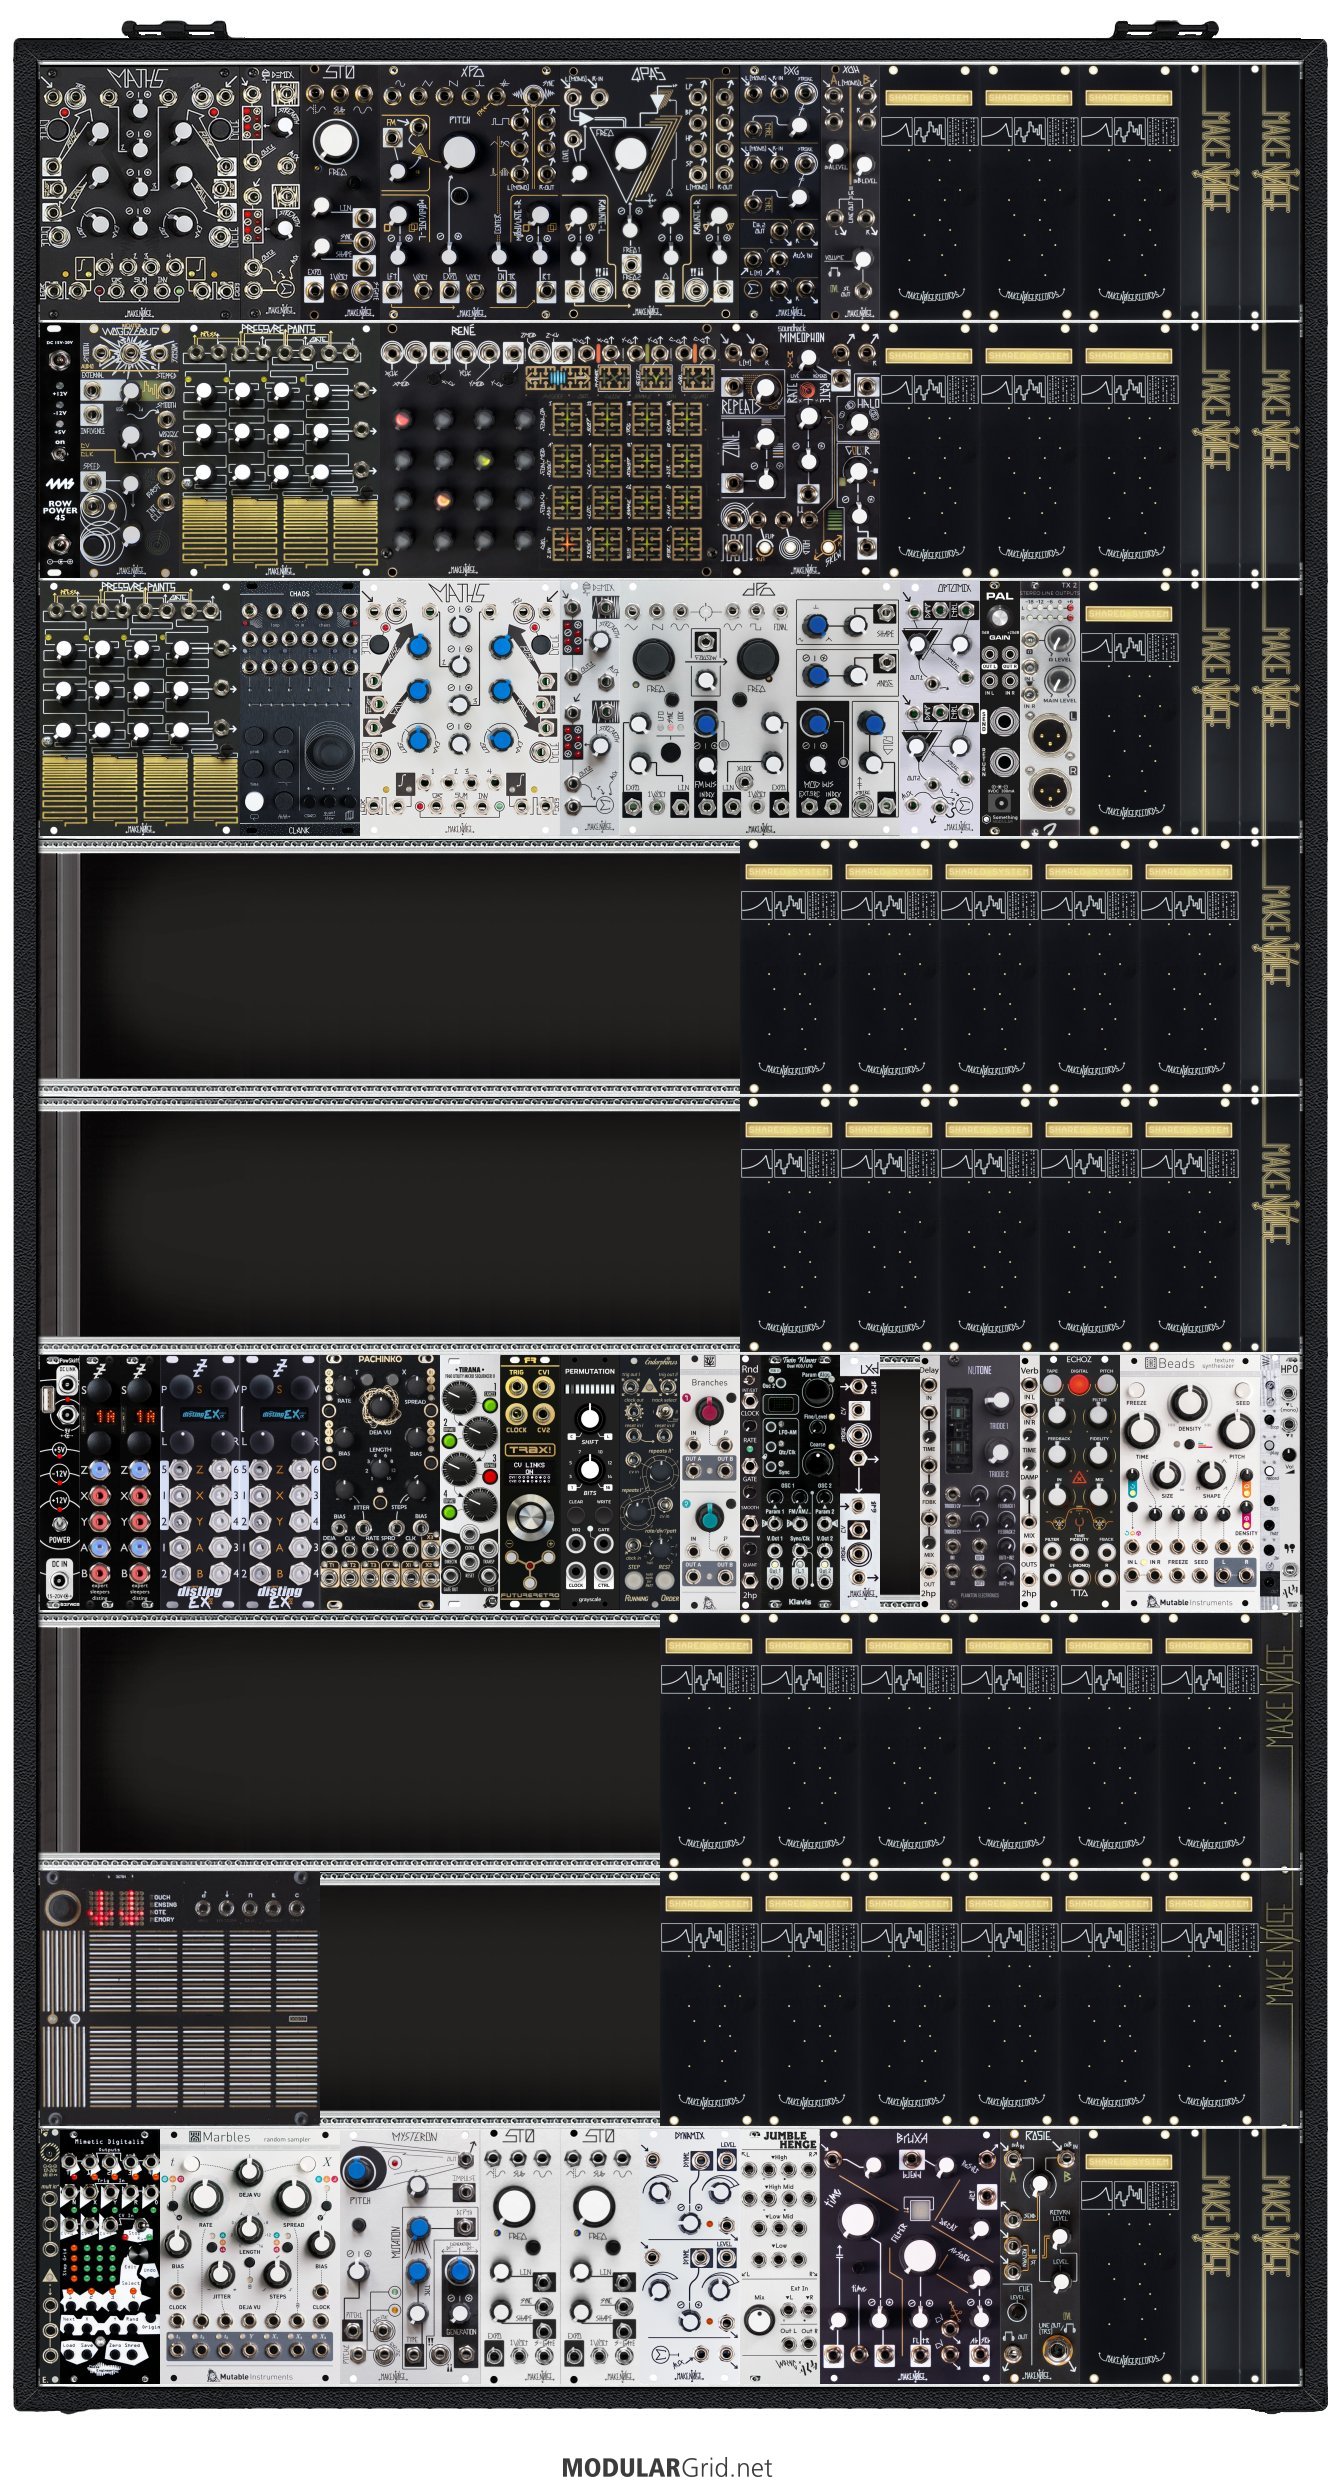Select the white MATHS module
Viewport: 1335px width, 2489px height.
(x=460, y=708)
